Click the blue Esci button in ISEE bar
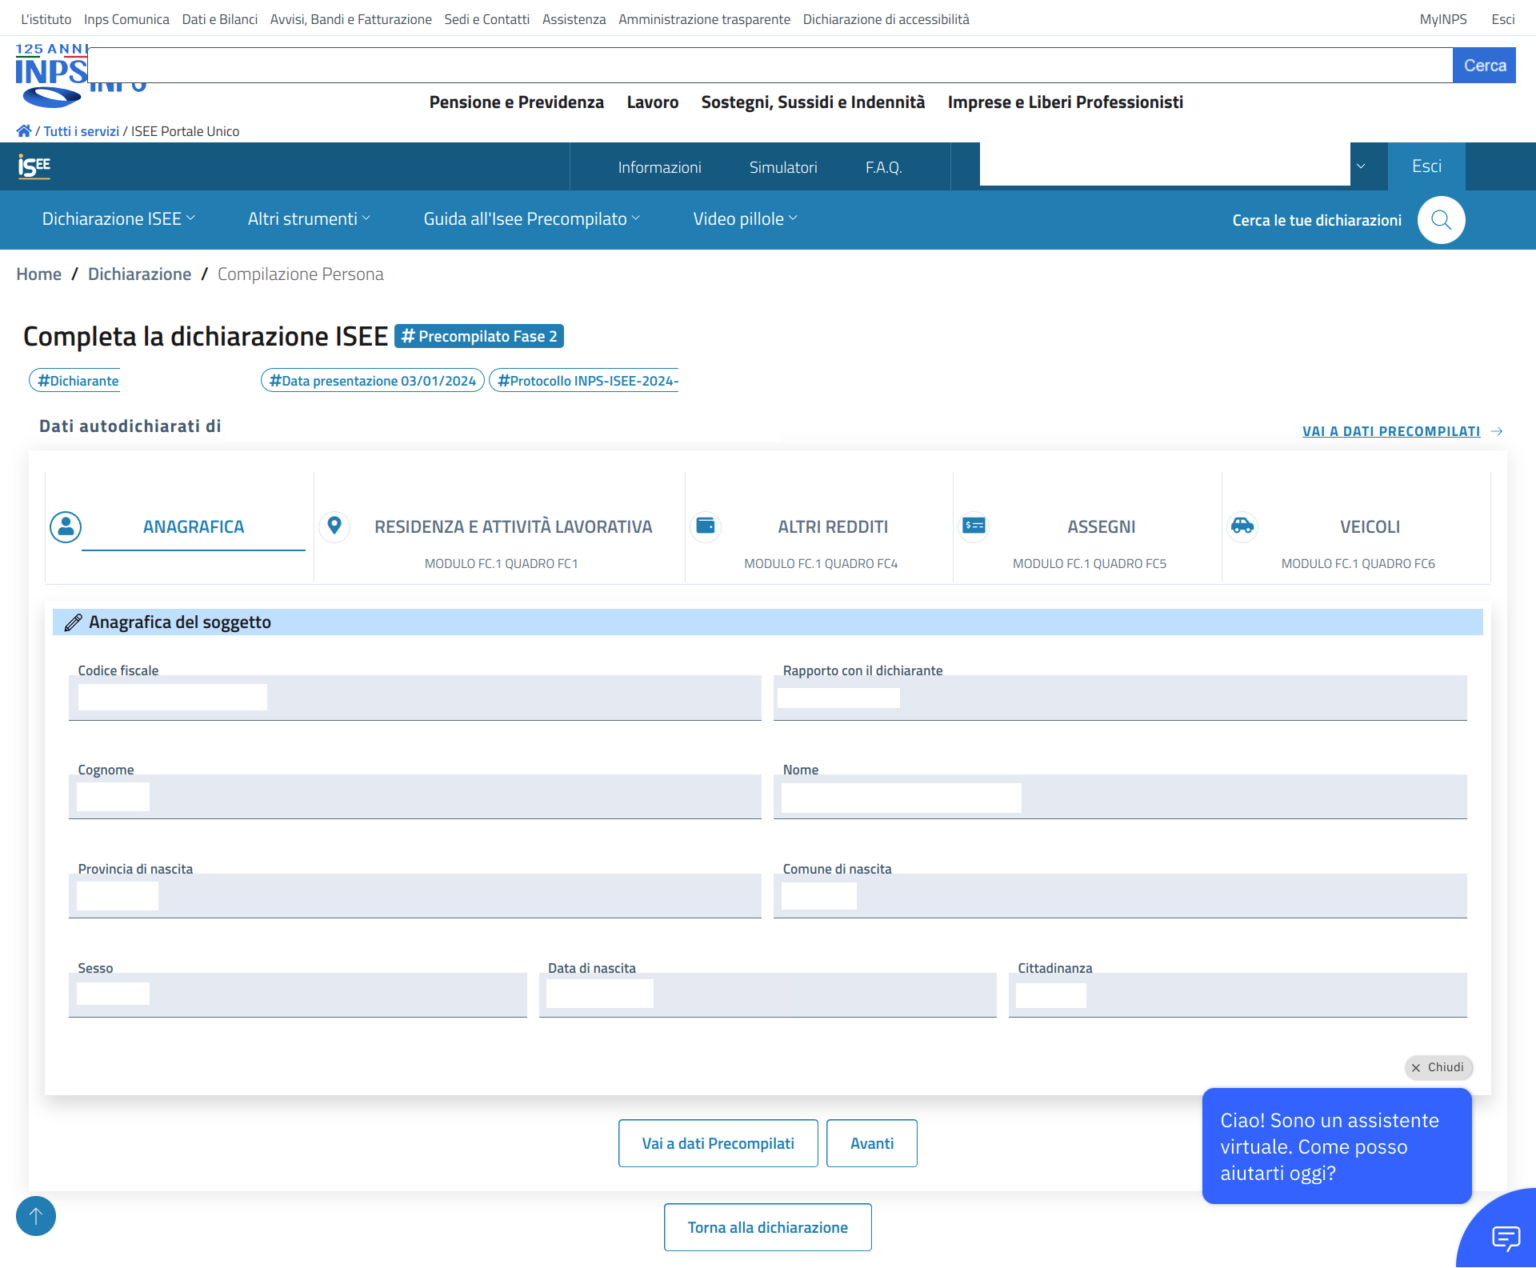Viewport: 1536px width, 1268px height. tap(1426, 166)
